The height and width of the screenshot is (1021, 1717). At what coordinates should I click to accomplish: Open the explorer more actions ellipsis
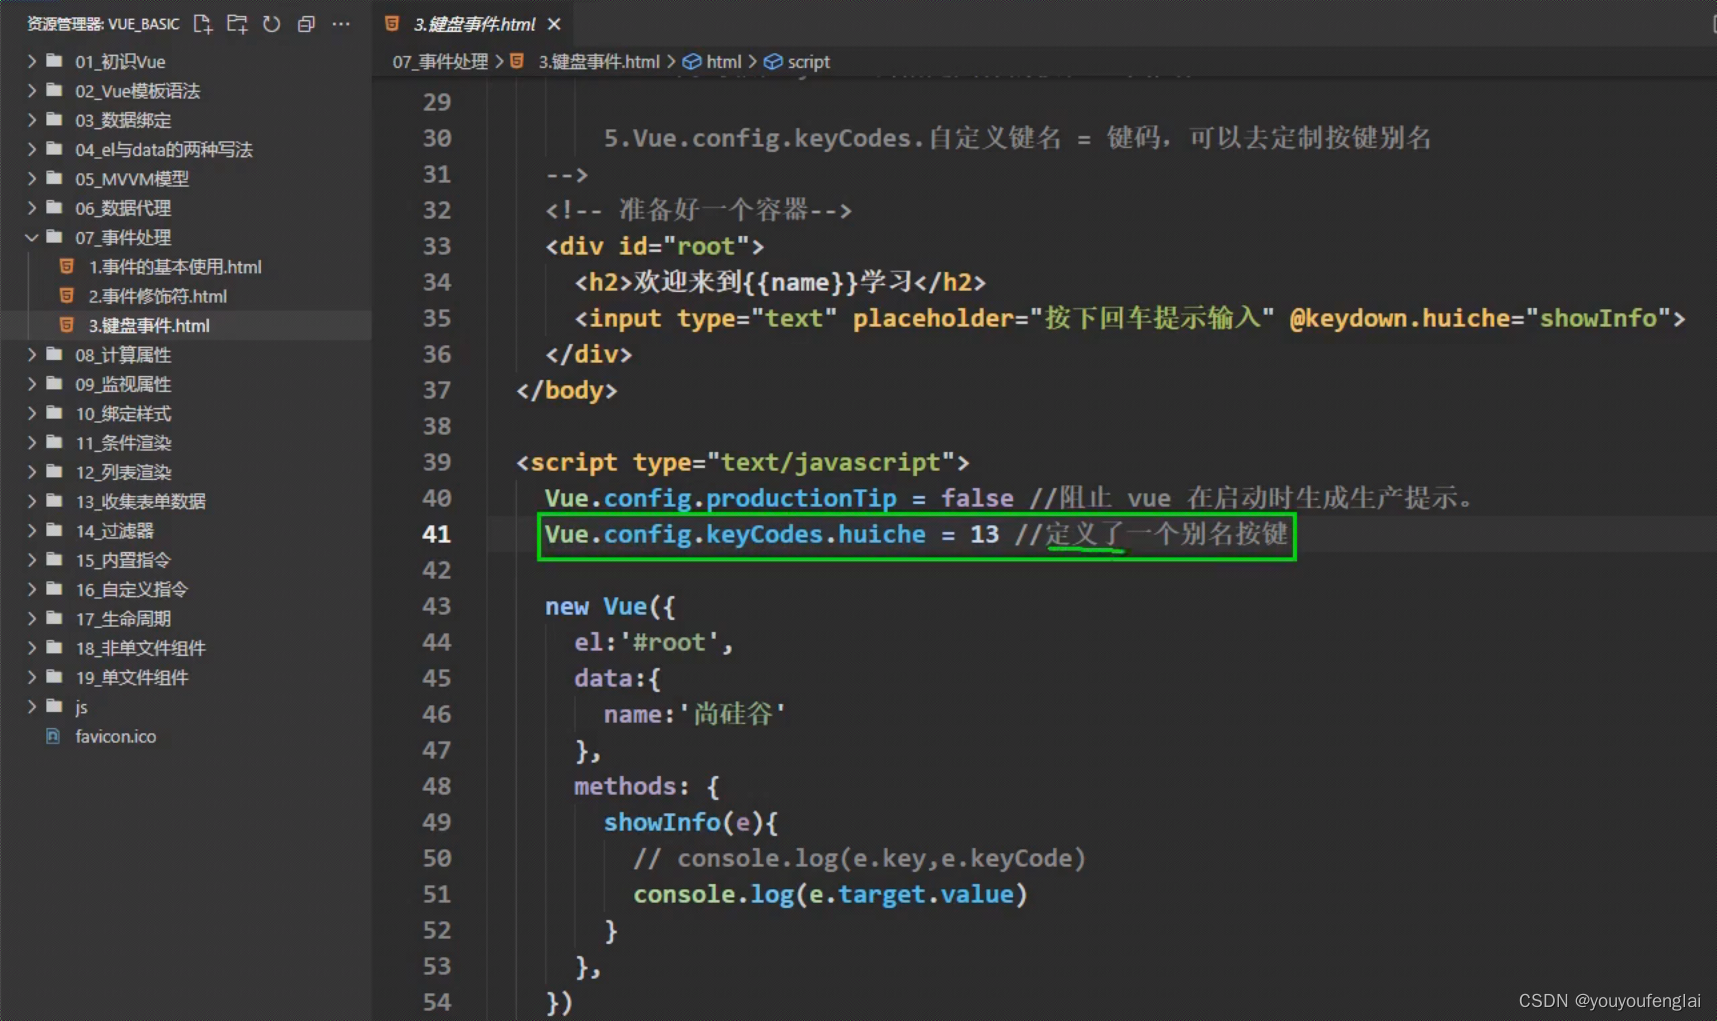coord(341,24)
